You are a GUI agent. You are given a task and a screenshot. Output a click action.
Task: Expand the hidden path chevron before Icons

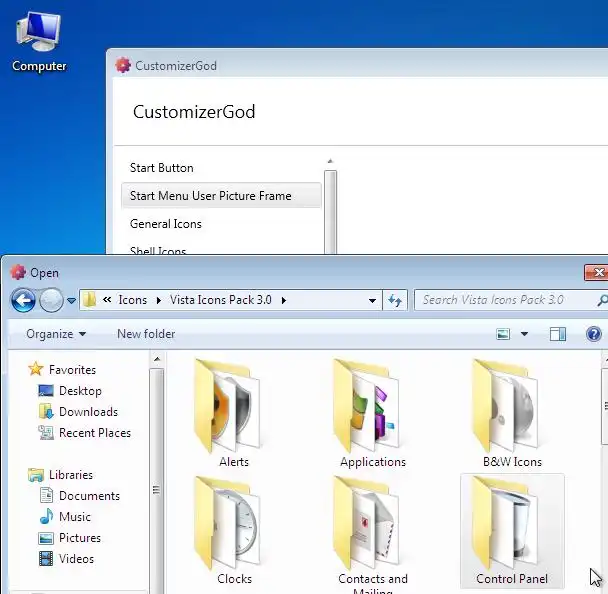107,300
